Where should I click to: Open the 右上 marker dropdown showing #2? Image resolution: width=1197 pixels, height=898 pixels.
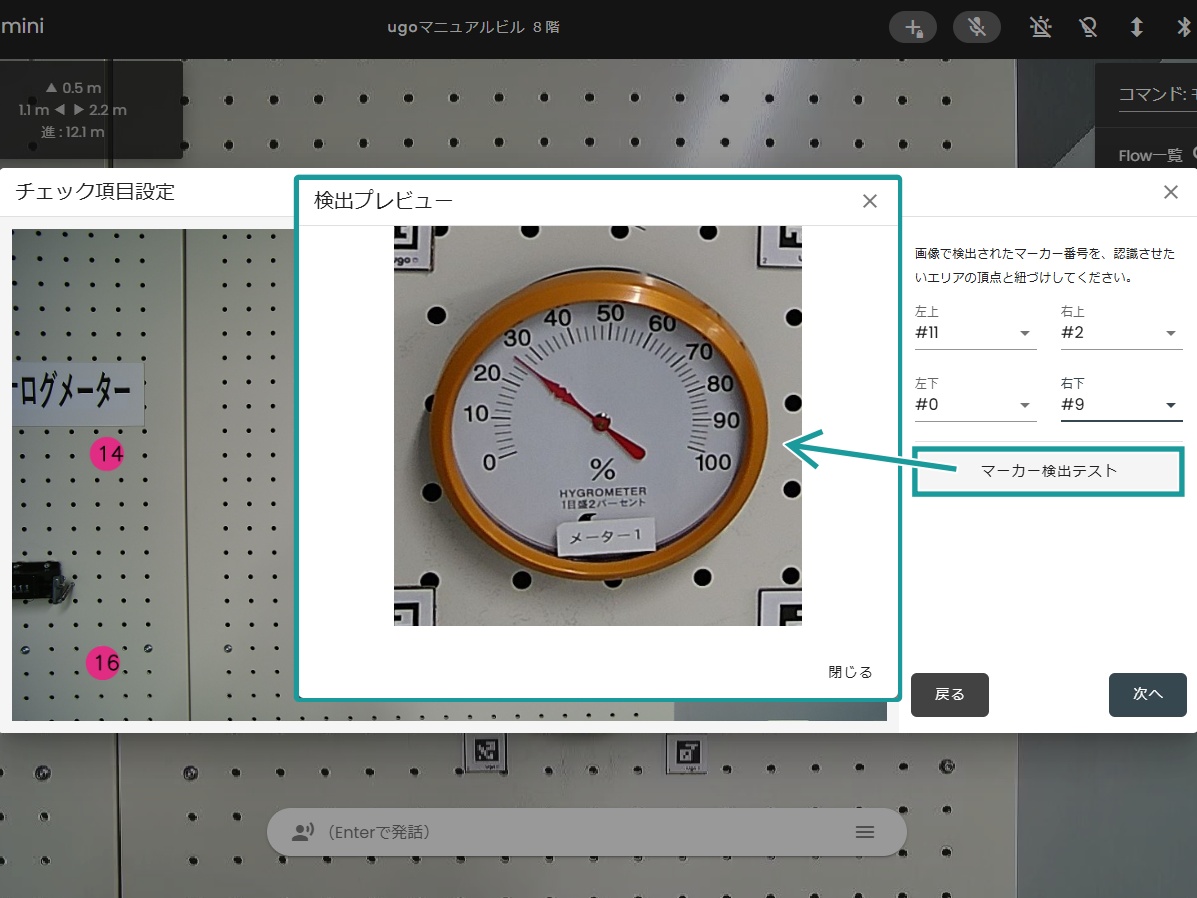click(x=1121, y=333)
